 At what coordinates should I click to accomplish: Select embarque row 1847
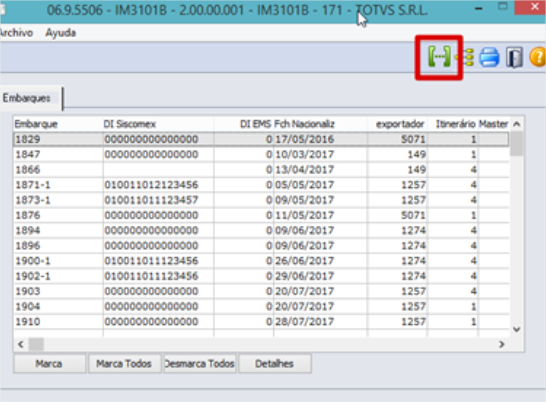(x=261, y=154)
